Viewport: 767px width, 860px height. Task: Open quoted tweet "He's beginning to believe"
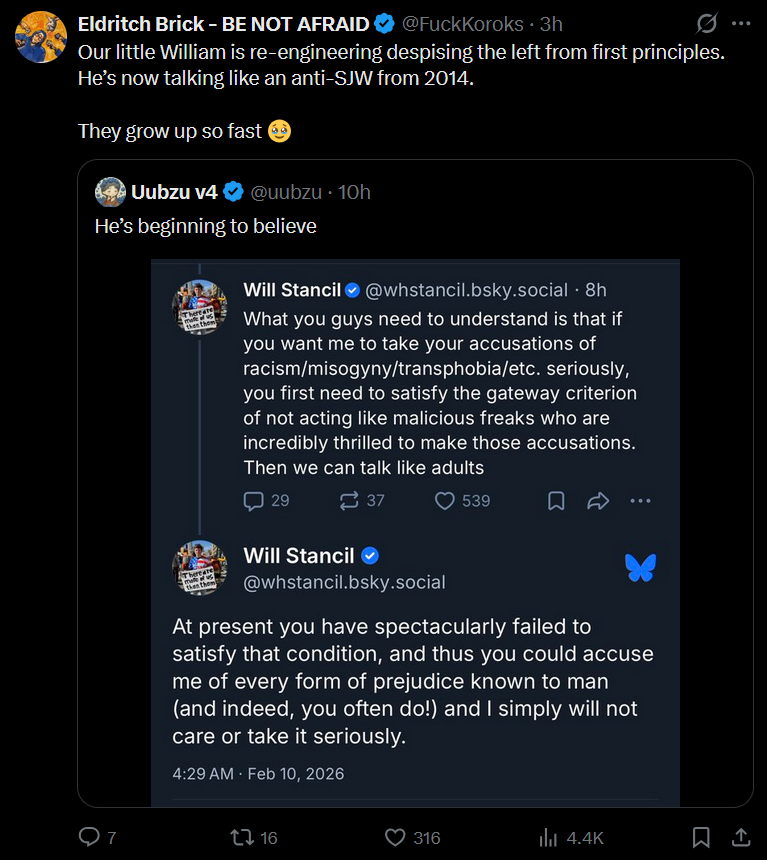coord(206,227)
